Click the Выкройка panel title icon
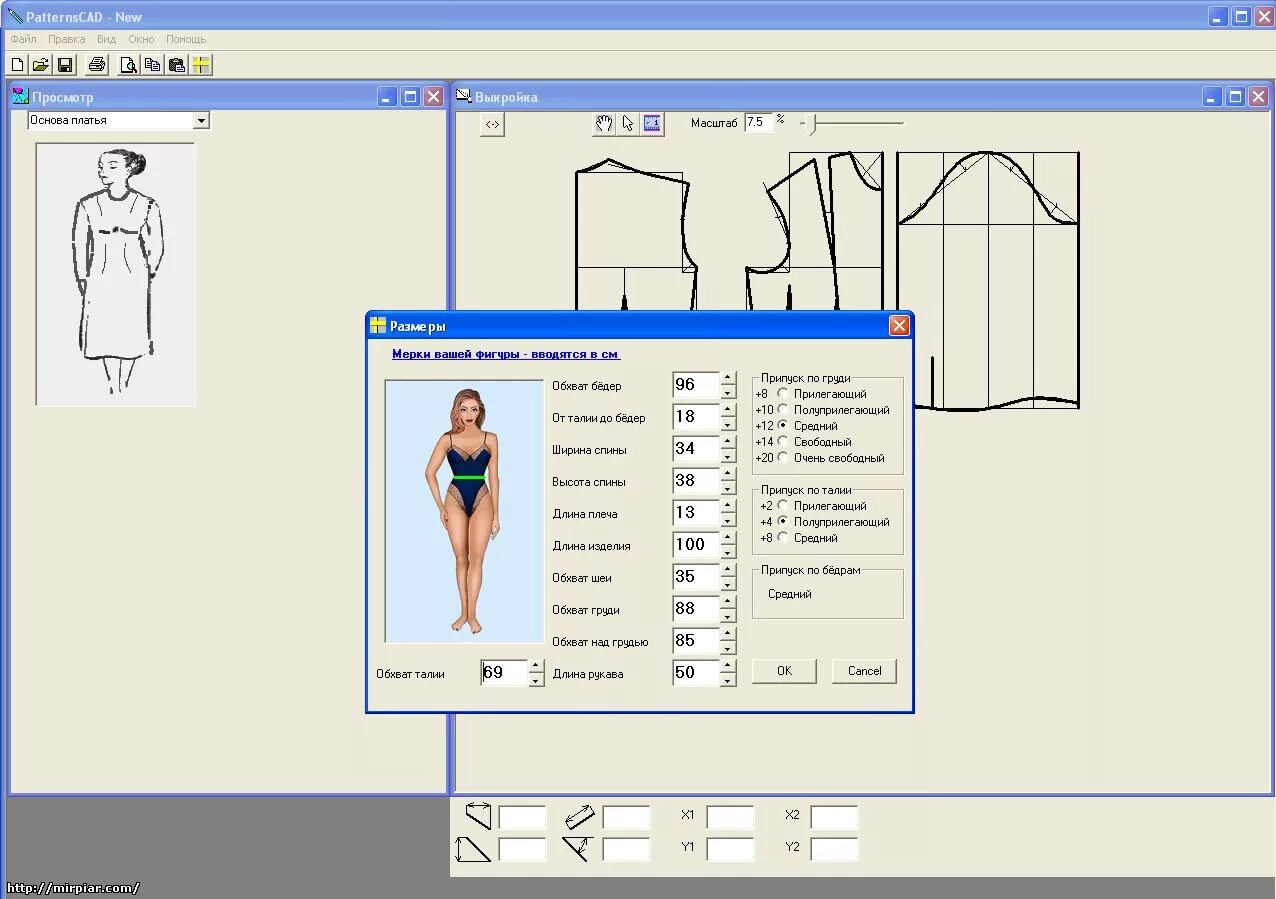Screen dimensions: 1276x899 coord(463,96)
